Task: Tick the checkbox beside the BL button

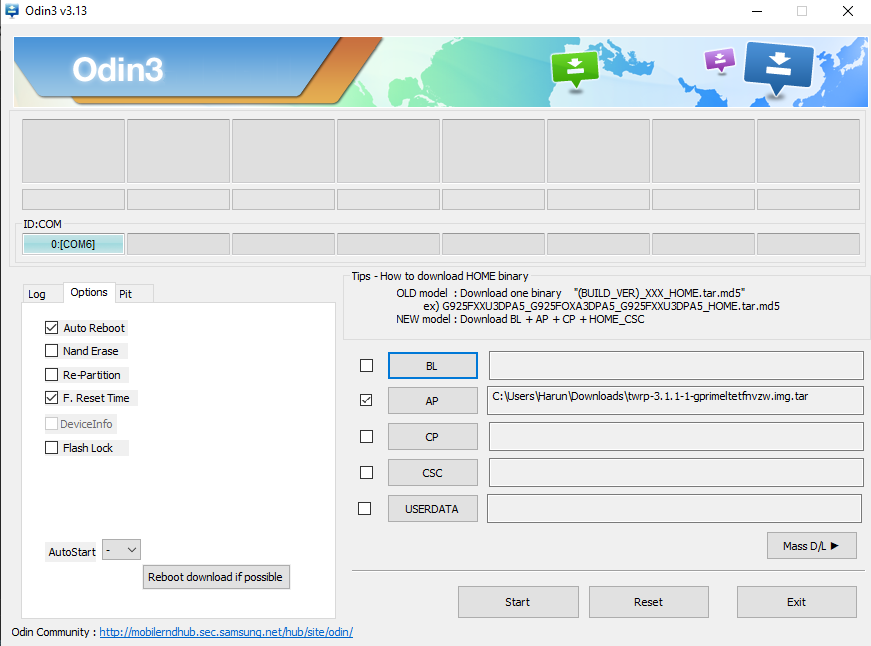Action: [366, 365]
